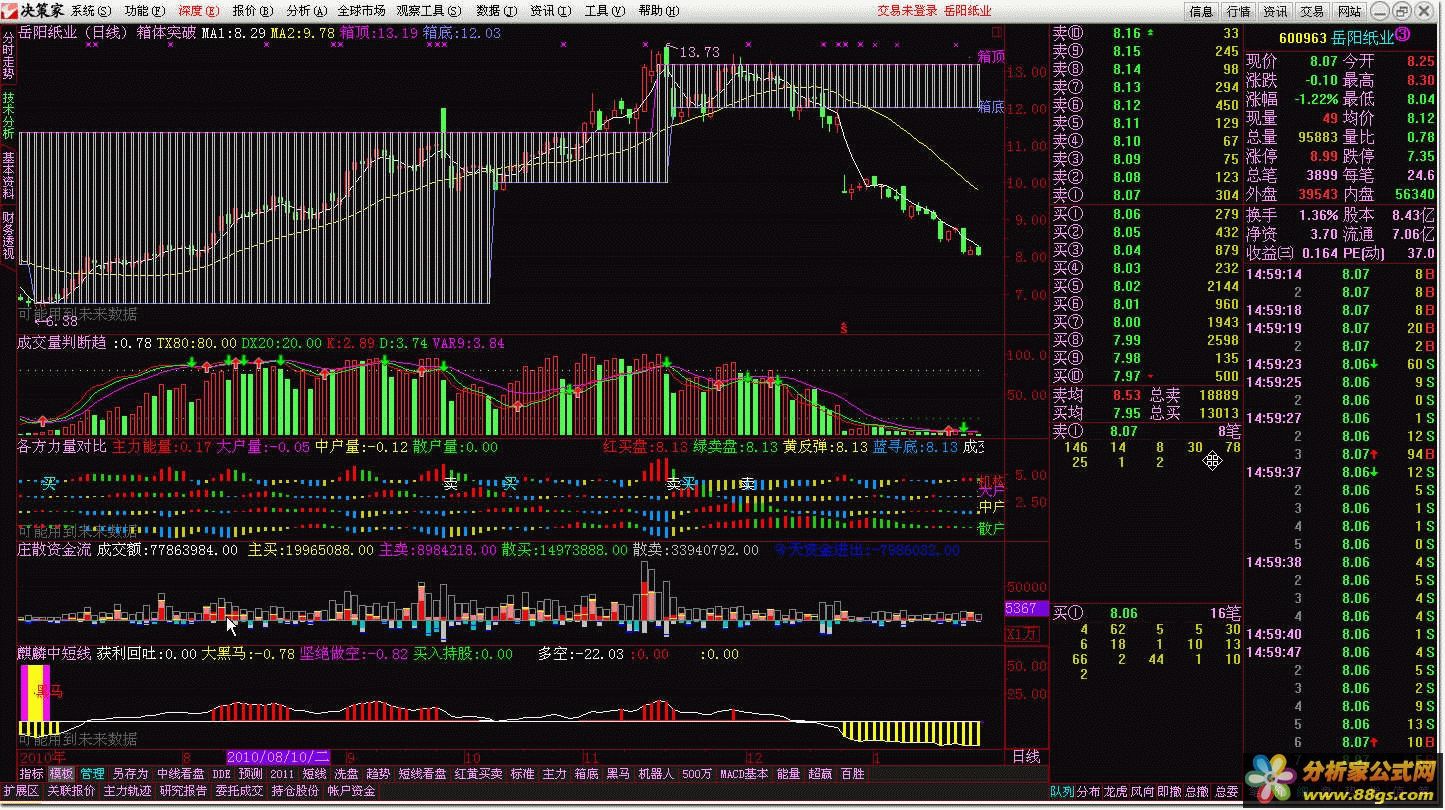Viewport: 1445px width, 810px height.
Task: Select 队列 tab in order panel
Action: [1062, 791]
